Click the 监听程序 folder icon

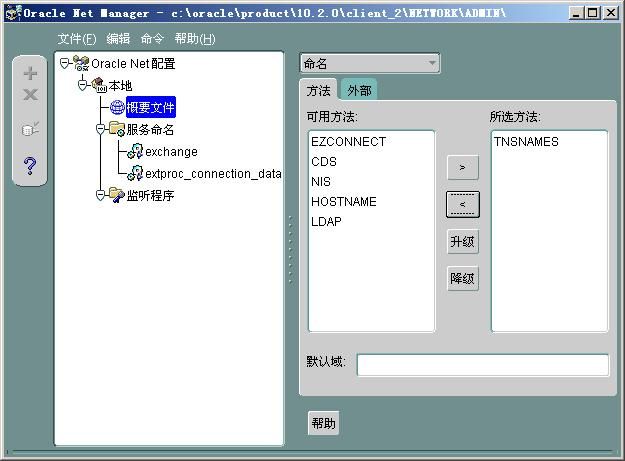coord(117,195)
